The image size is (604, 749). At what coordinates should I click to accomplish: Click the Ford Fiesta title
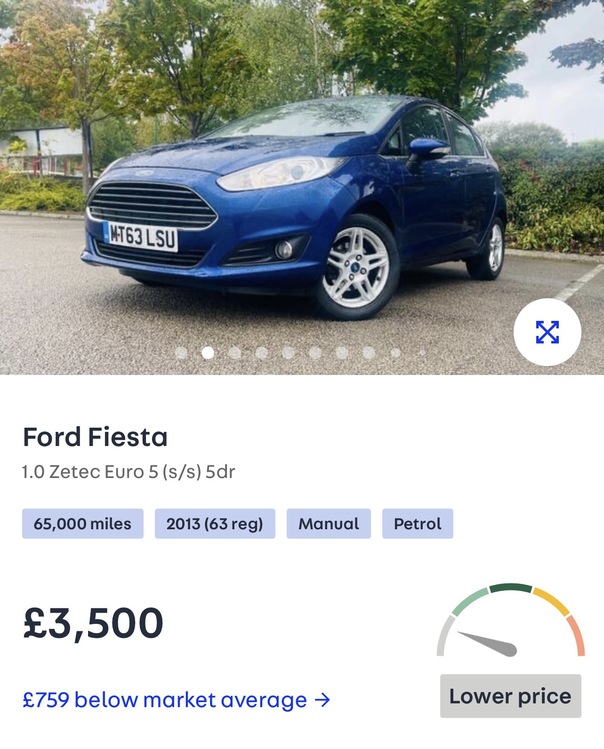click(x=95, y=437)
